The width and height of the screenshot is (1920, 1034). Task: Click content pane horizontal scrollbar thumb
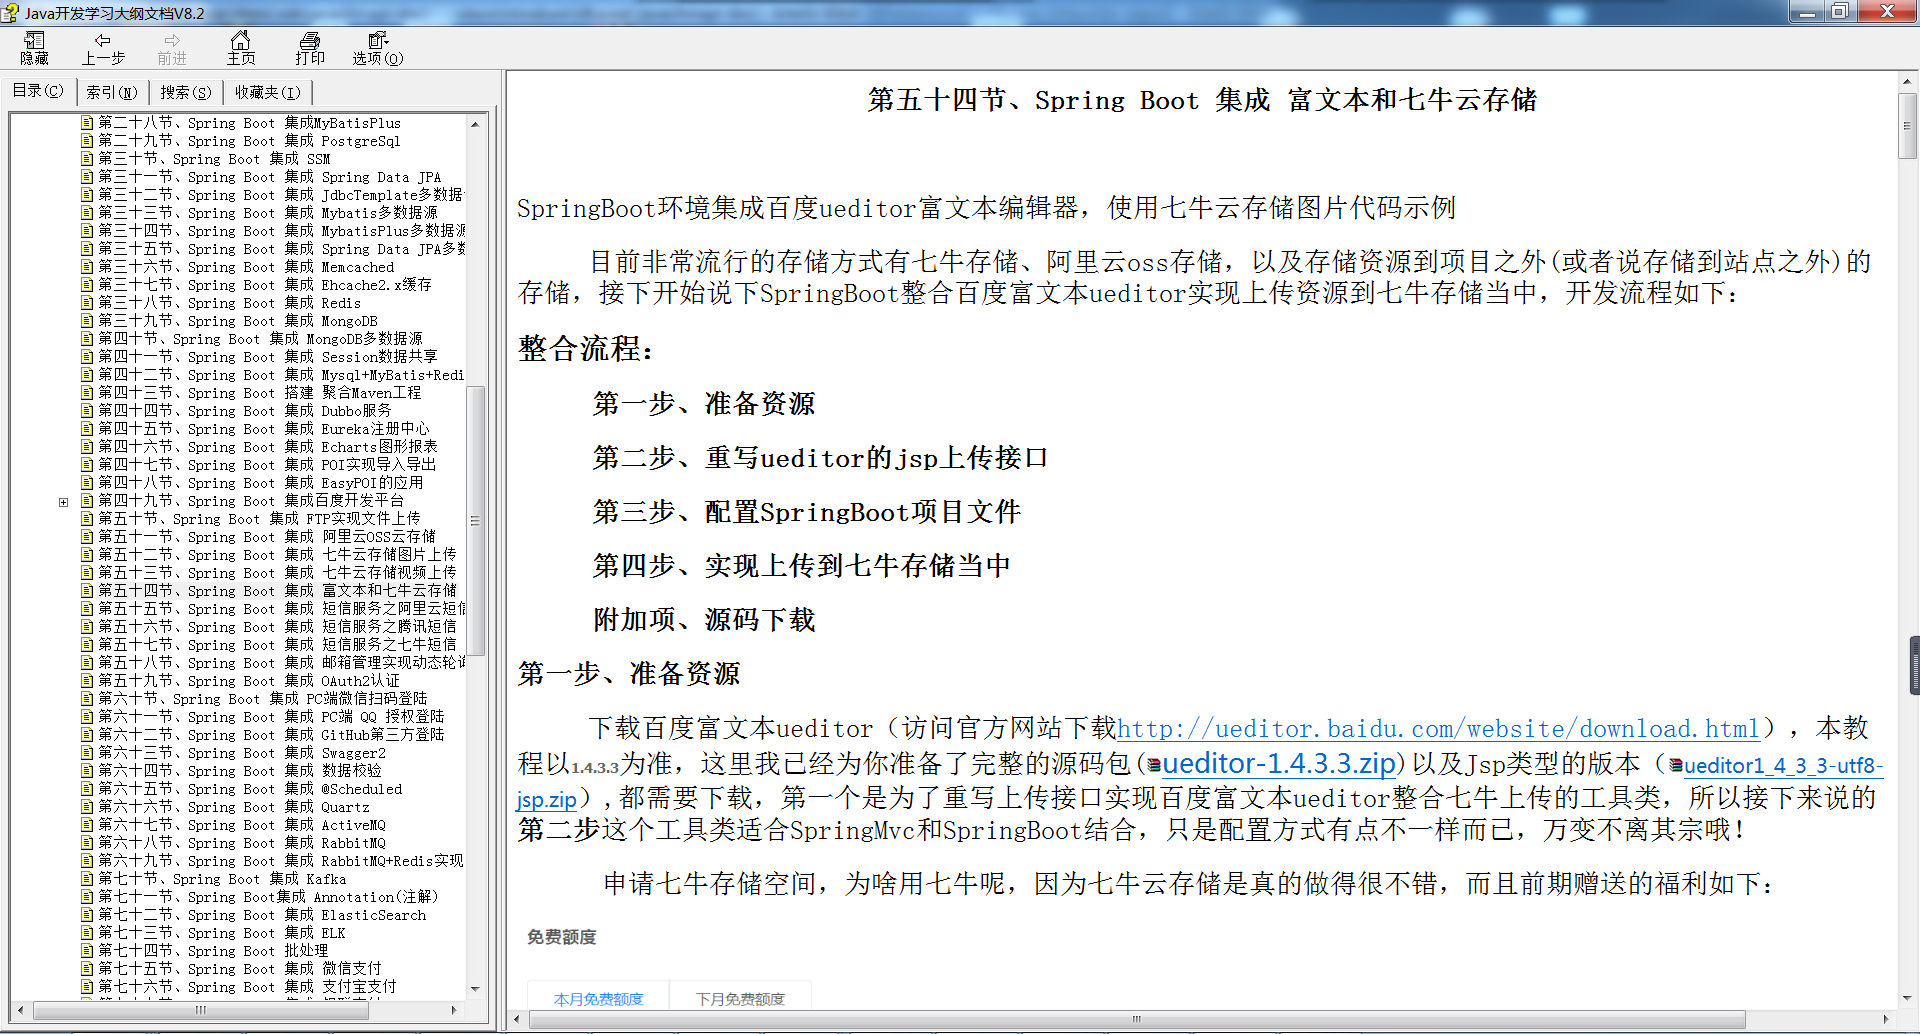tap(1137, 1019)
